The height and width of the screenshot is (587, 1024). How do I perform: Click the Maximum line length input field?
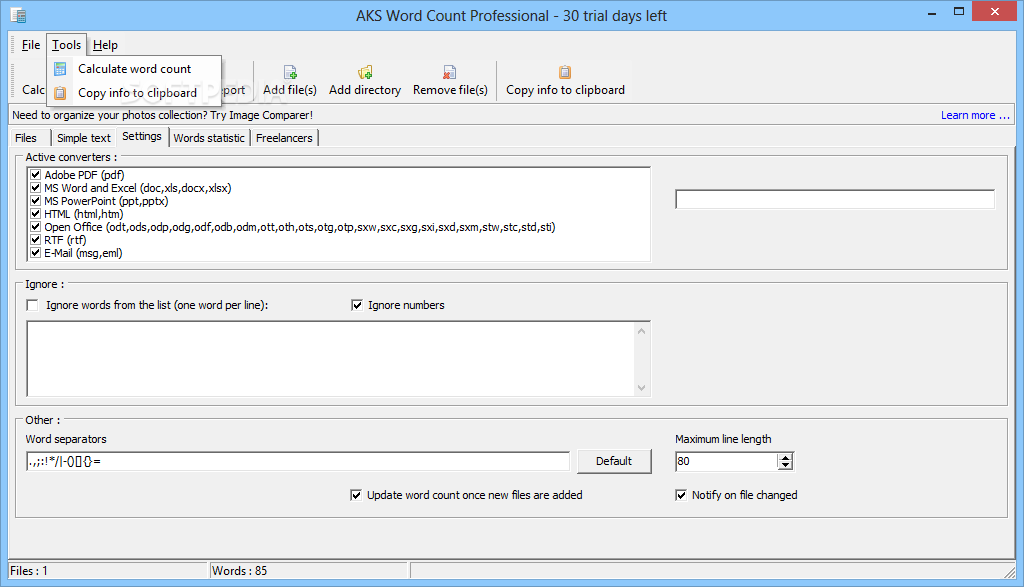pos(726,461)
